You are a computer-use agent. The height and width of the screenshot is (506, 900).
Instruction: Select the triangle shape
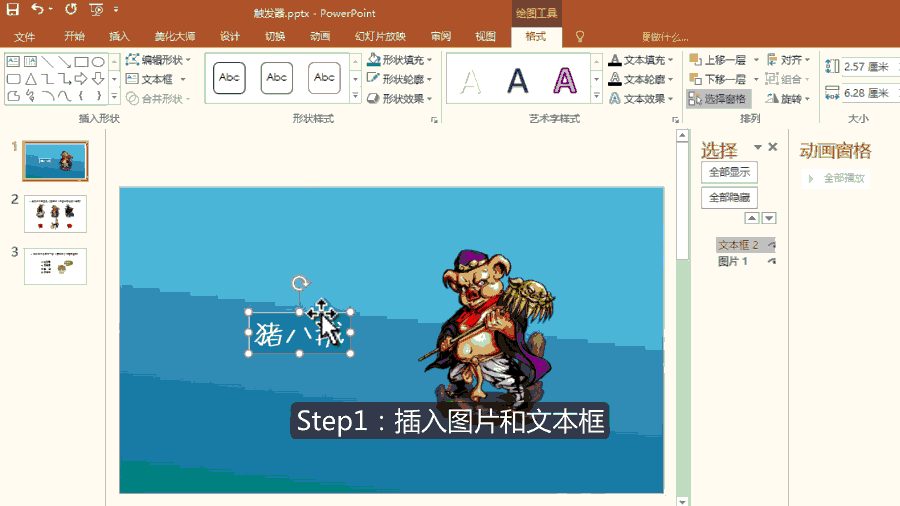pos(30,79)
